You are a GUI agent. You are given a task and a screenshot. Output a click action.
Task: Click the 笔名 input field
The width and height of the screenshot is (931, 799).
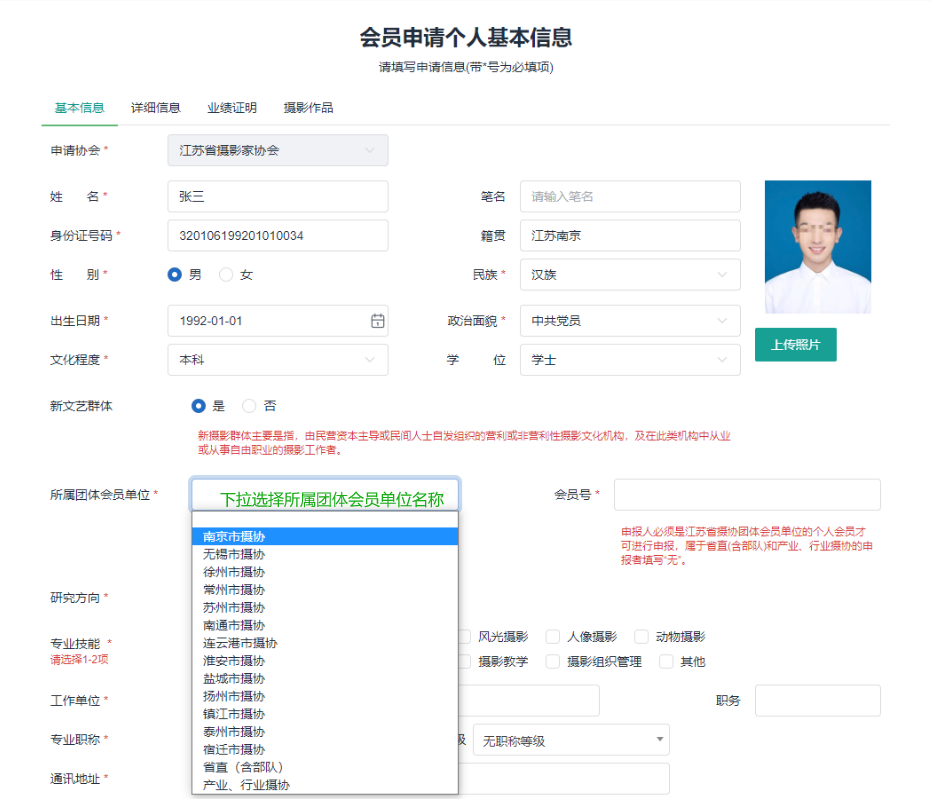pos(629,196)
